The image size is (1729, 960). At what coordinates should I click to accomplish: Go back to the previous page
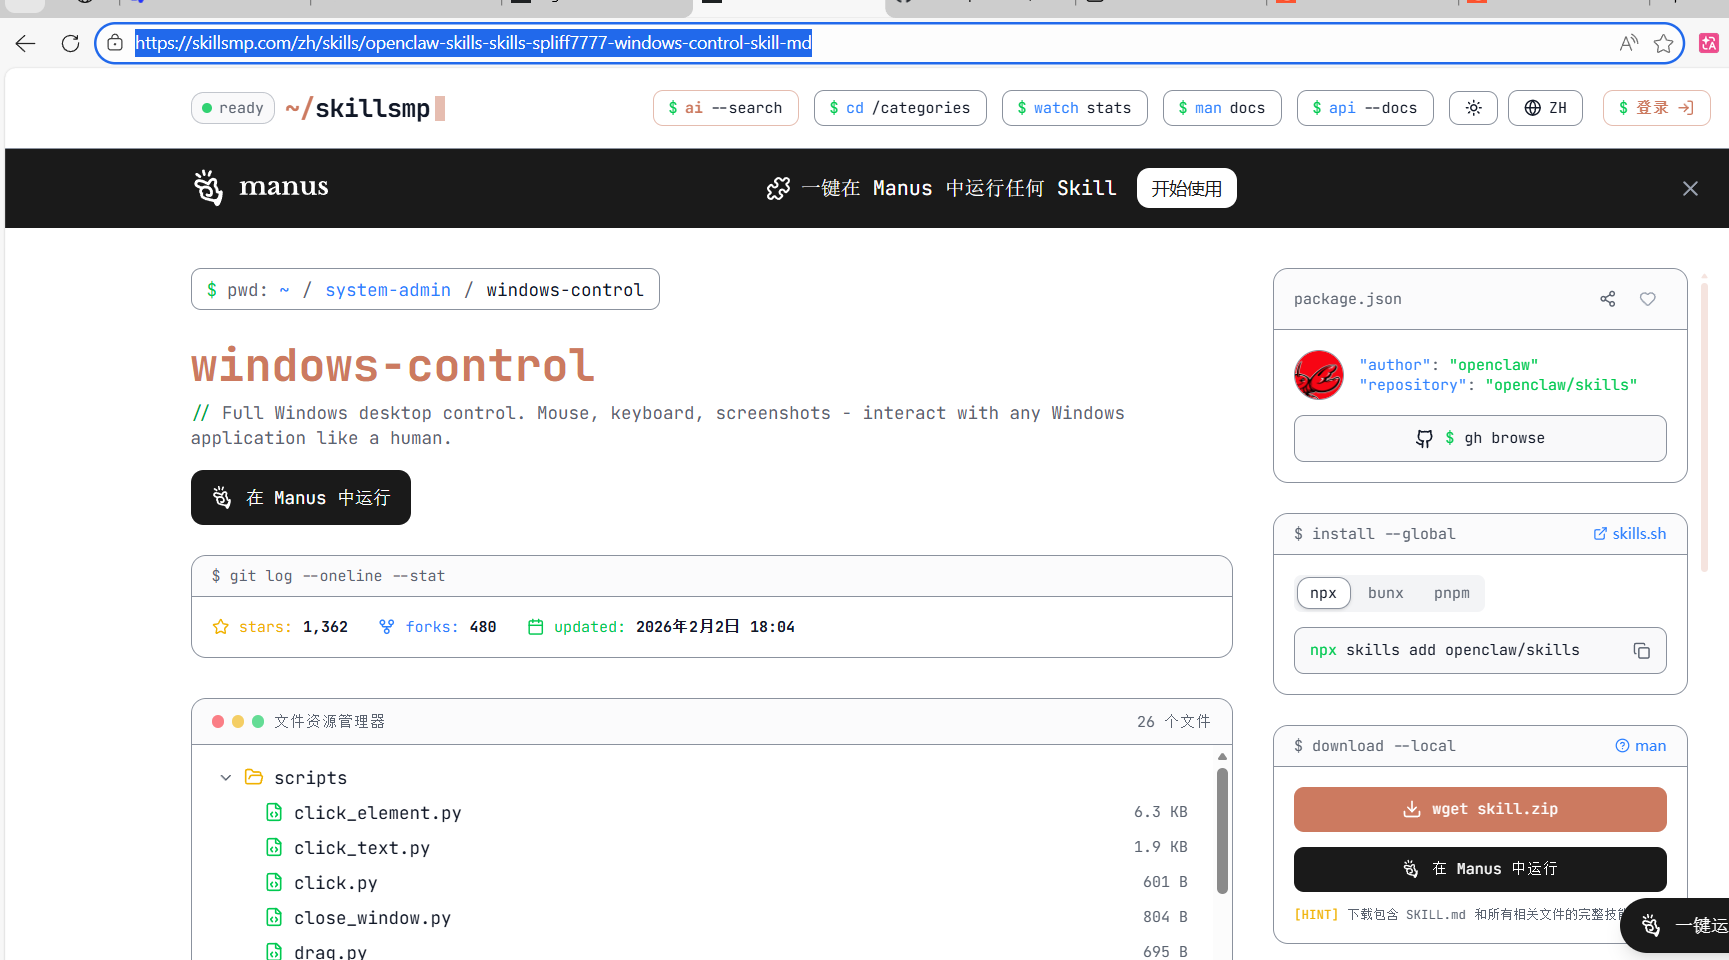tap(26, 43)
